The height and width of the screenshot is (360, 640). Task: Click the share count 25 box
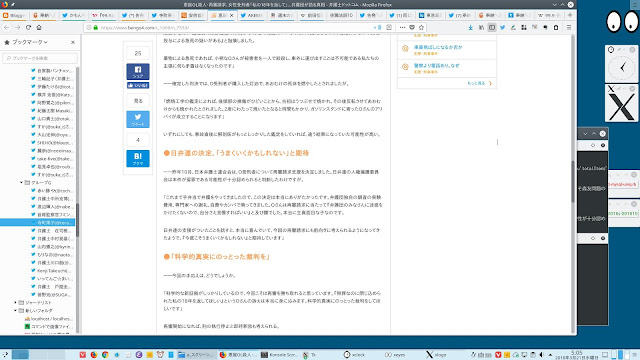(138, 53)
